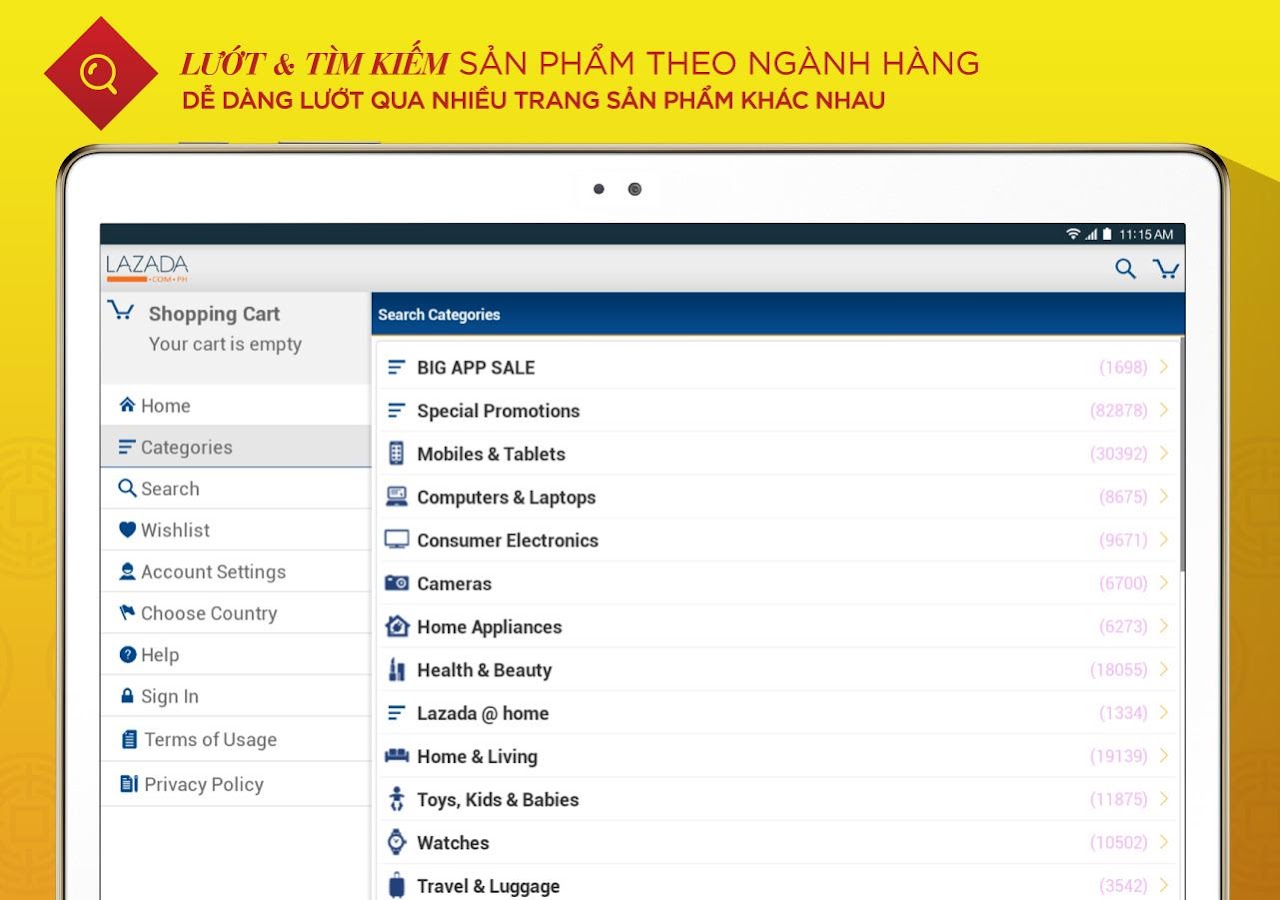Open the Shopping Cart heading
Image resolution: width=1280 pixels, height=900 pixels.
[214, 314]
